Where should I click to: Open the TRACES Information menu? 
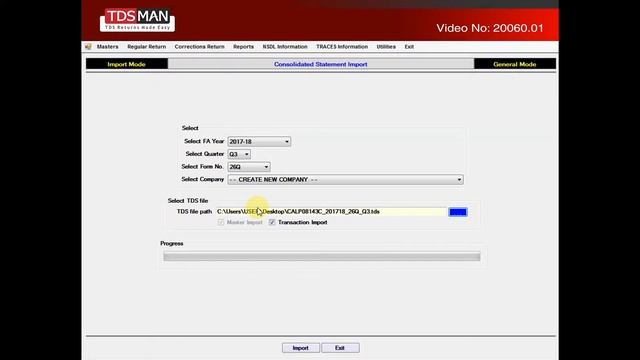tap(342, 47)
